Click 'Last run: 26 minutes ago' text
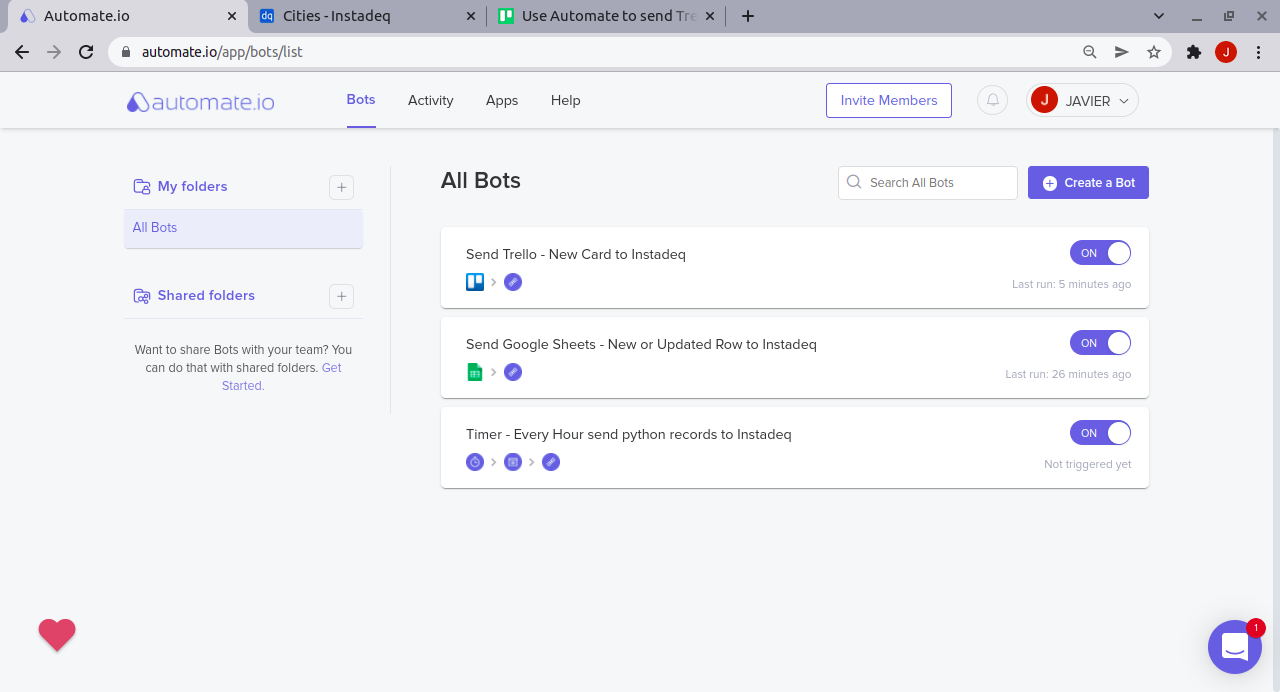The width and height of the screenshot is (1280, 692). click(x=1068, y=374)
